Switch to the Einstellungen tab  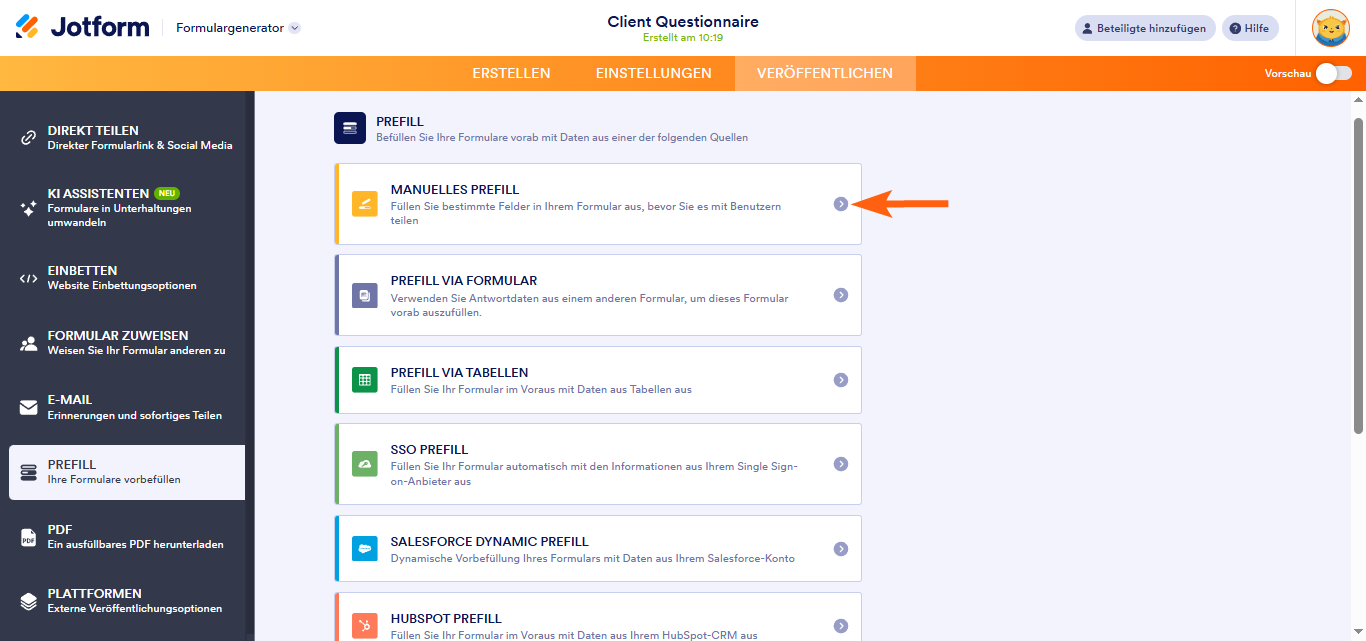(x=653, y=73)
